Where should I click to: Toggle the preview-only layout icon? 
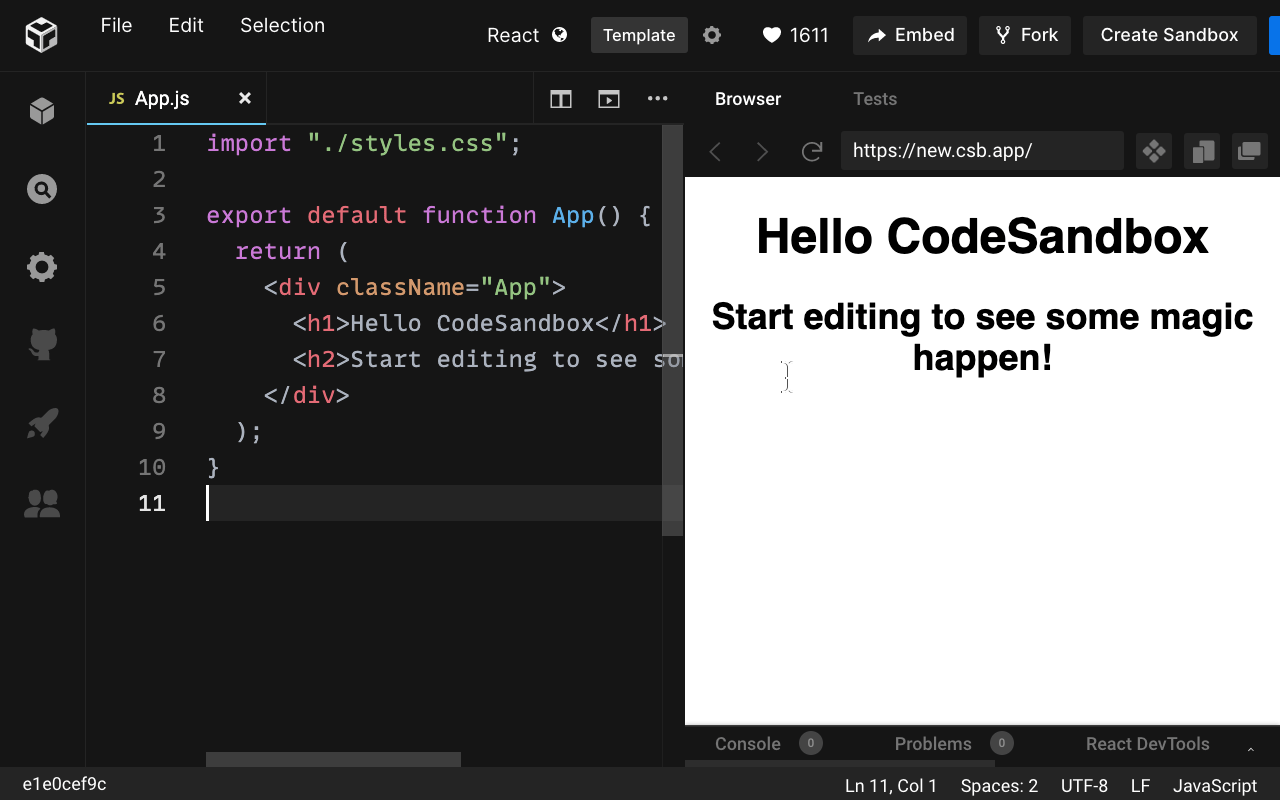pyautogui.click(x=608, y=99)
